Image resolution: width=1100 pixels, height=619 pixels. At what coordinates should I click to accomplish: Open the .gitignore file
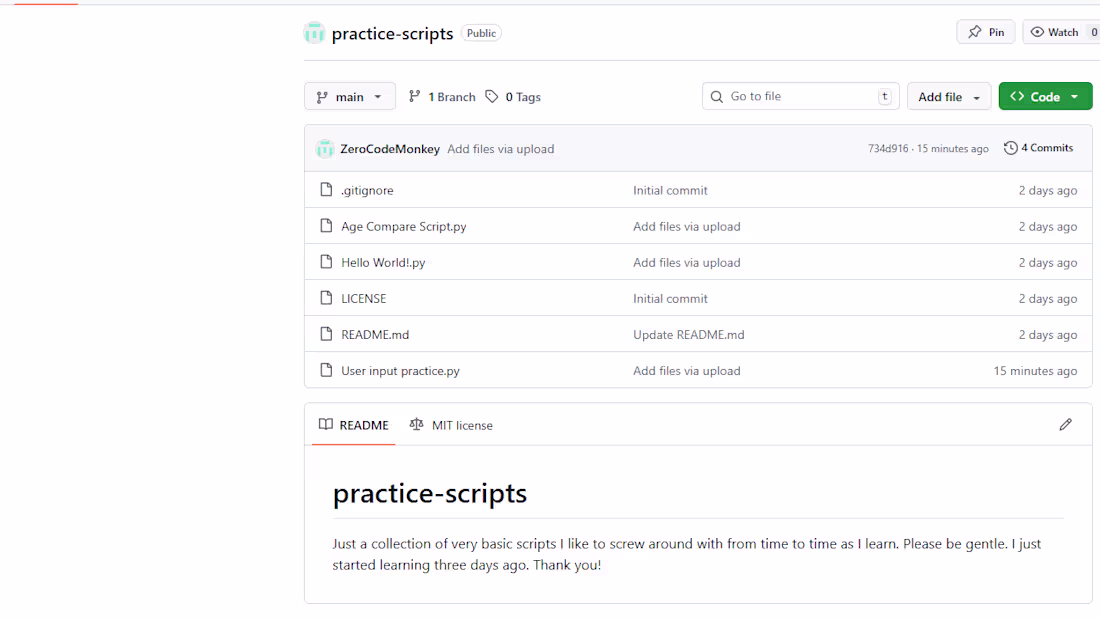click(x=367, y=190)
